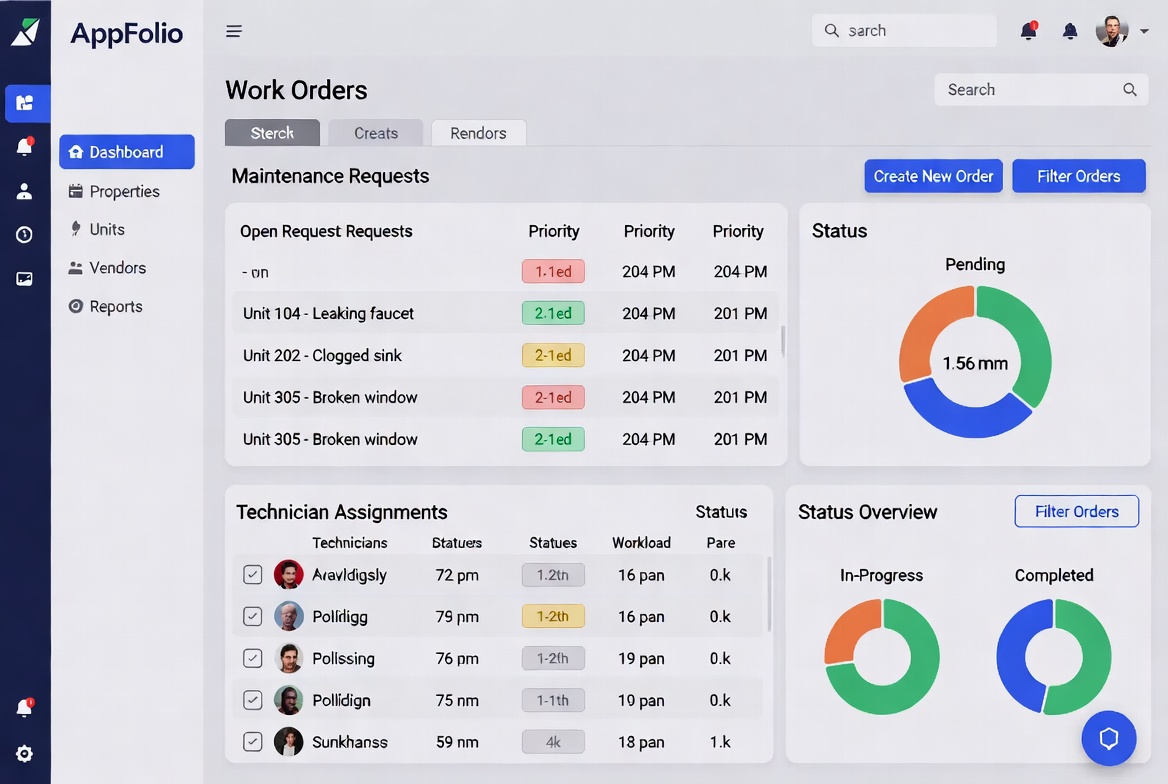Select the highlighted dashboard icon in dark rail

point(26,103)
